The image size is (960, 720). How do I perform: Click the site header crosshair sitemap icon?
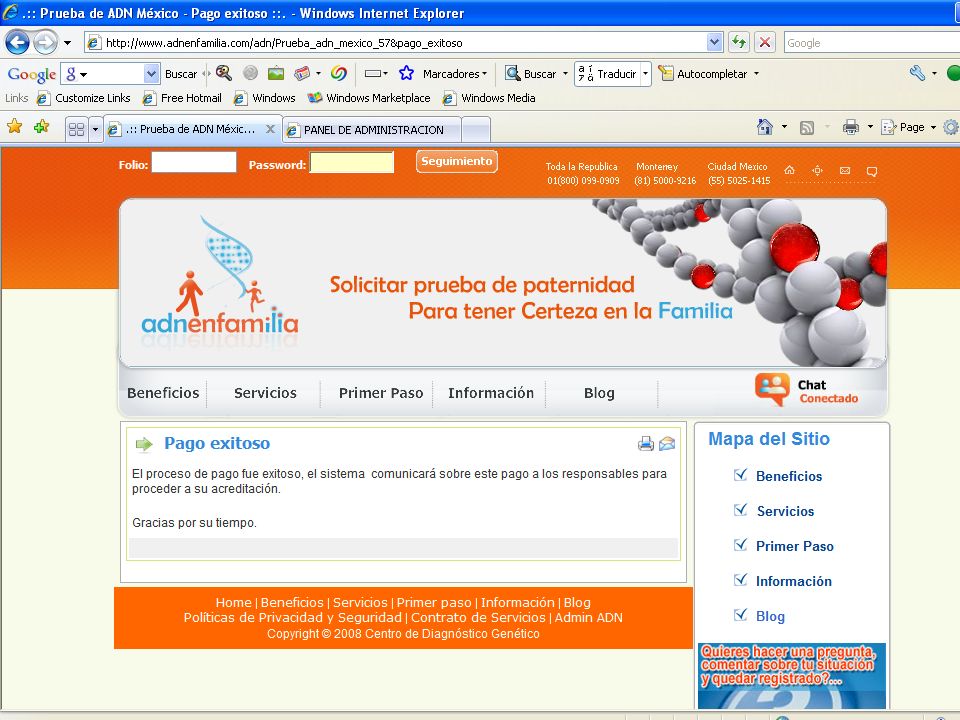[x=817, y=170]
